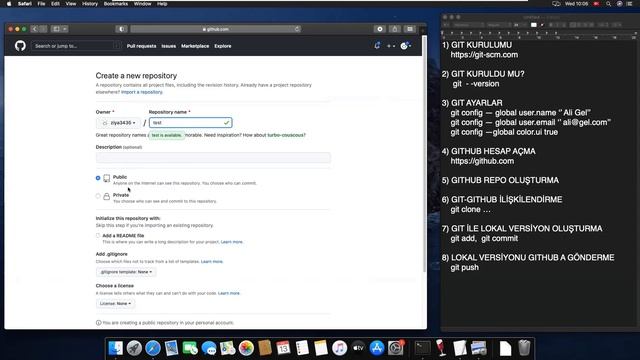This screenshot has width=640, height=360.
Task: Click 'git push' line in TextEdit
Action: (464, 268)
